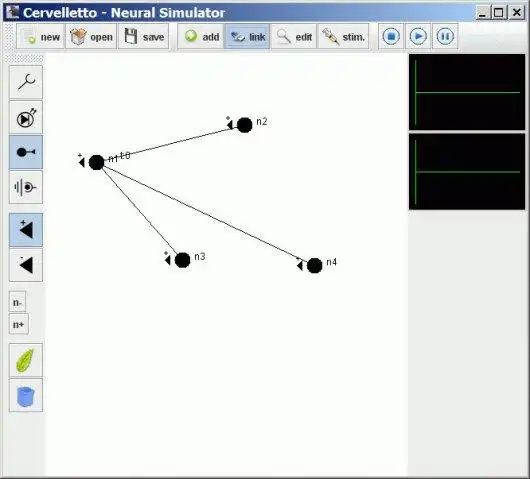Choose the neuron with arrow firing tool
The height and width of the screenshot is (479, 530).
pyautogui.click(x=26, y=117)
